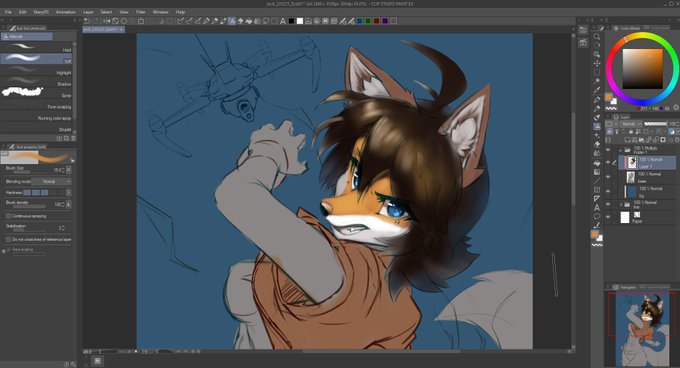The height and width of the screenshot is (368, 680).
Task: Collapse the Folder 1 layer folder
Action: (x=621, y=150)
